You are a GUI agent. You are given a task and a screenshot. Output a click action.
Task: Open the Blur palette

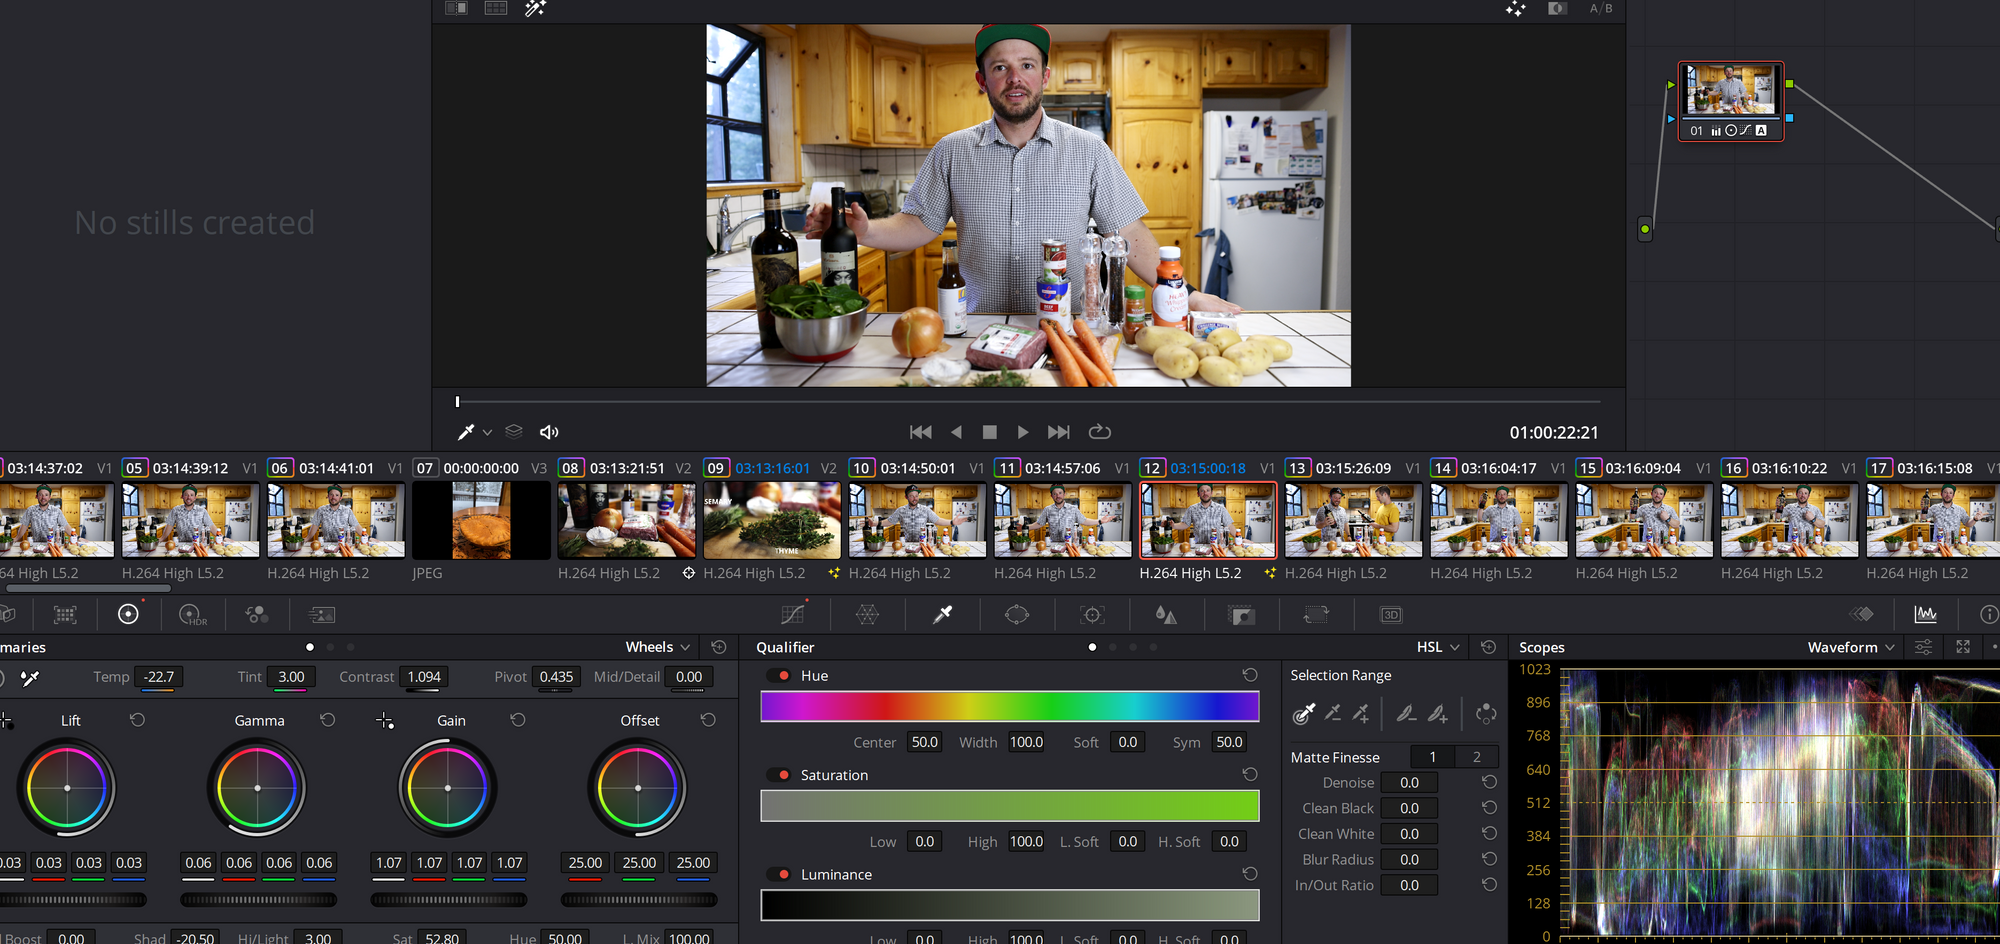click(1166, 615)
